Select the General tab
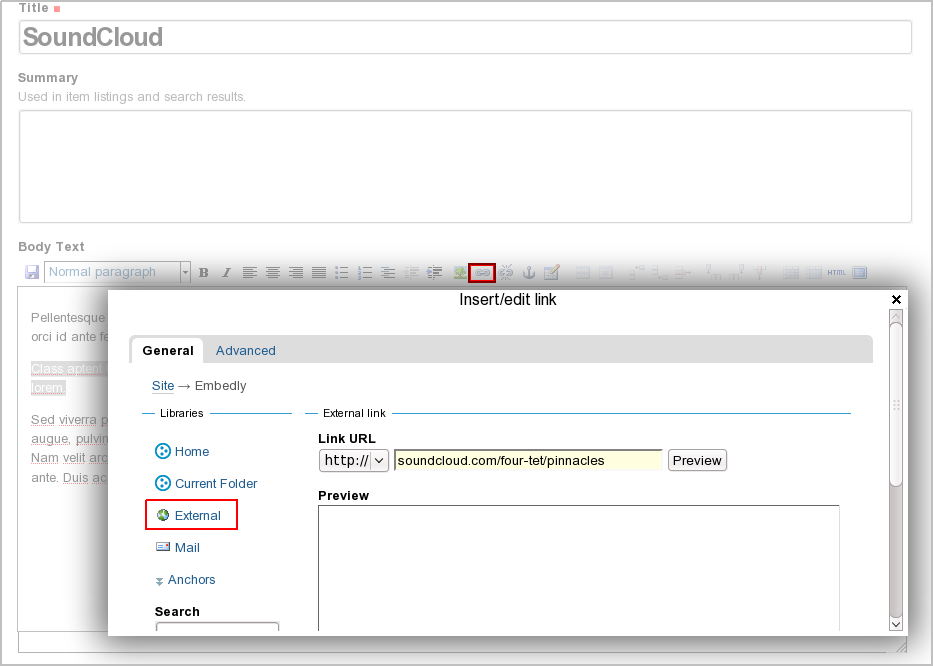This screenshot has width=933, height=666. coord(168,351)
